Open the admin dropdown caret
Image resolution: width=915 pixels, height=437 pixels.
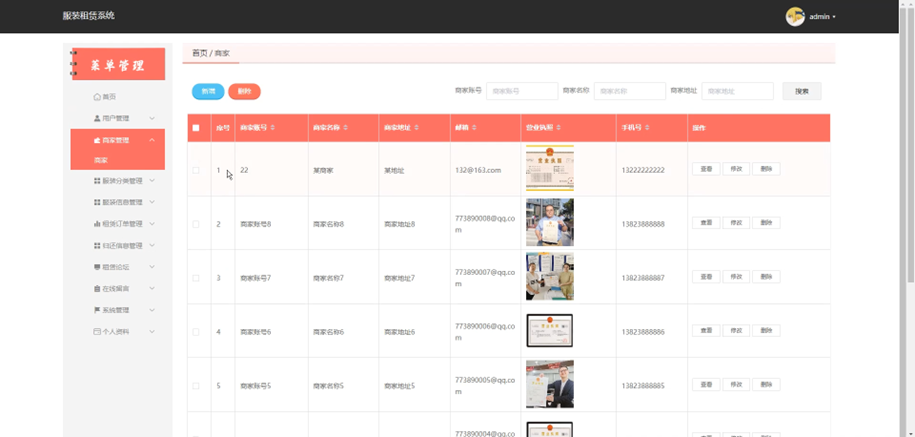pyautogui.click(x=834, y=17)
